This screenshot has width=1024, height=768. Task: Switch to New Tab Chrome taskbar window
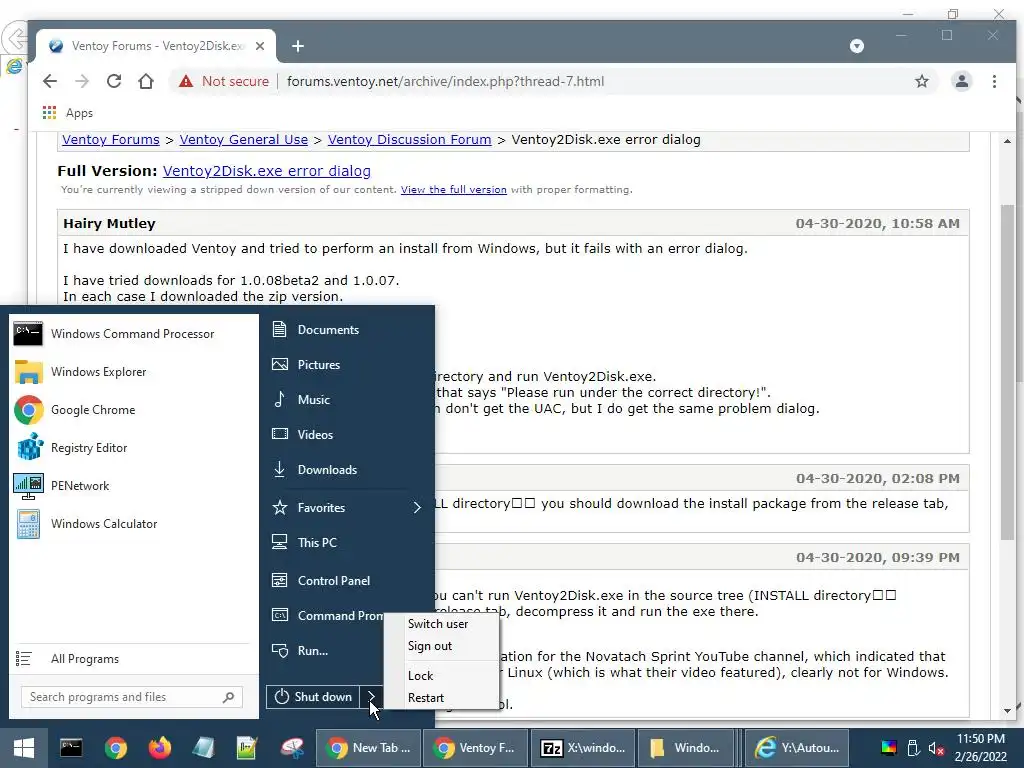(x=369, y=748)
